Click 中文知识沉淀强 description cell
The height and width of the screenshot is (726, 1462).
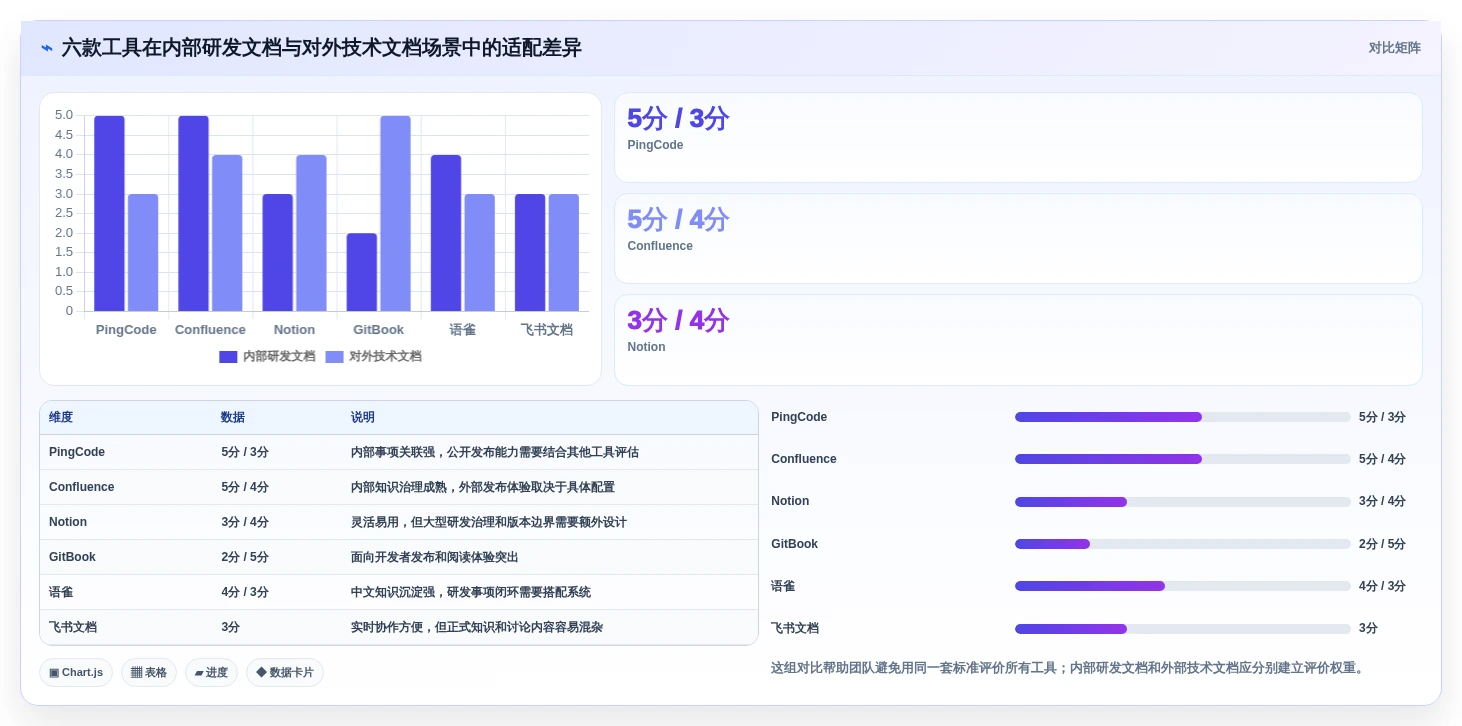(471, 592)
